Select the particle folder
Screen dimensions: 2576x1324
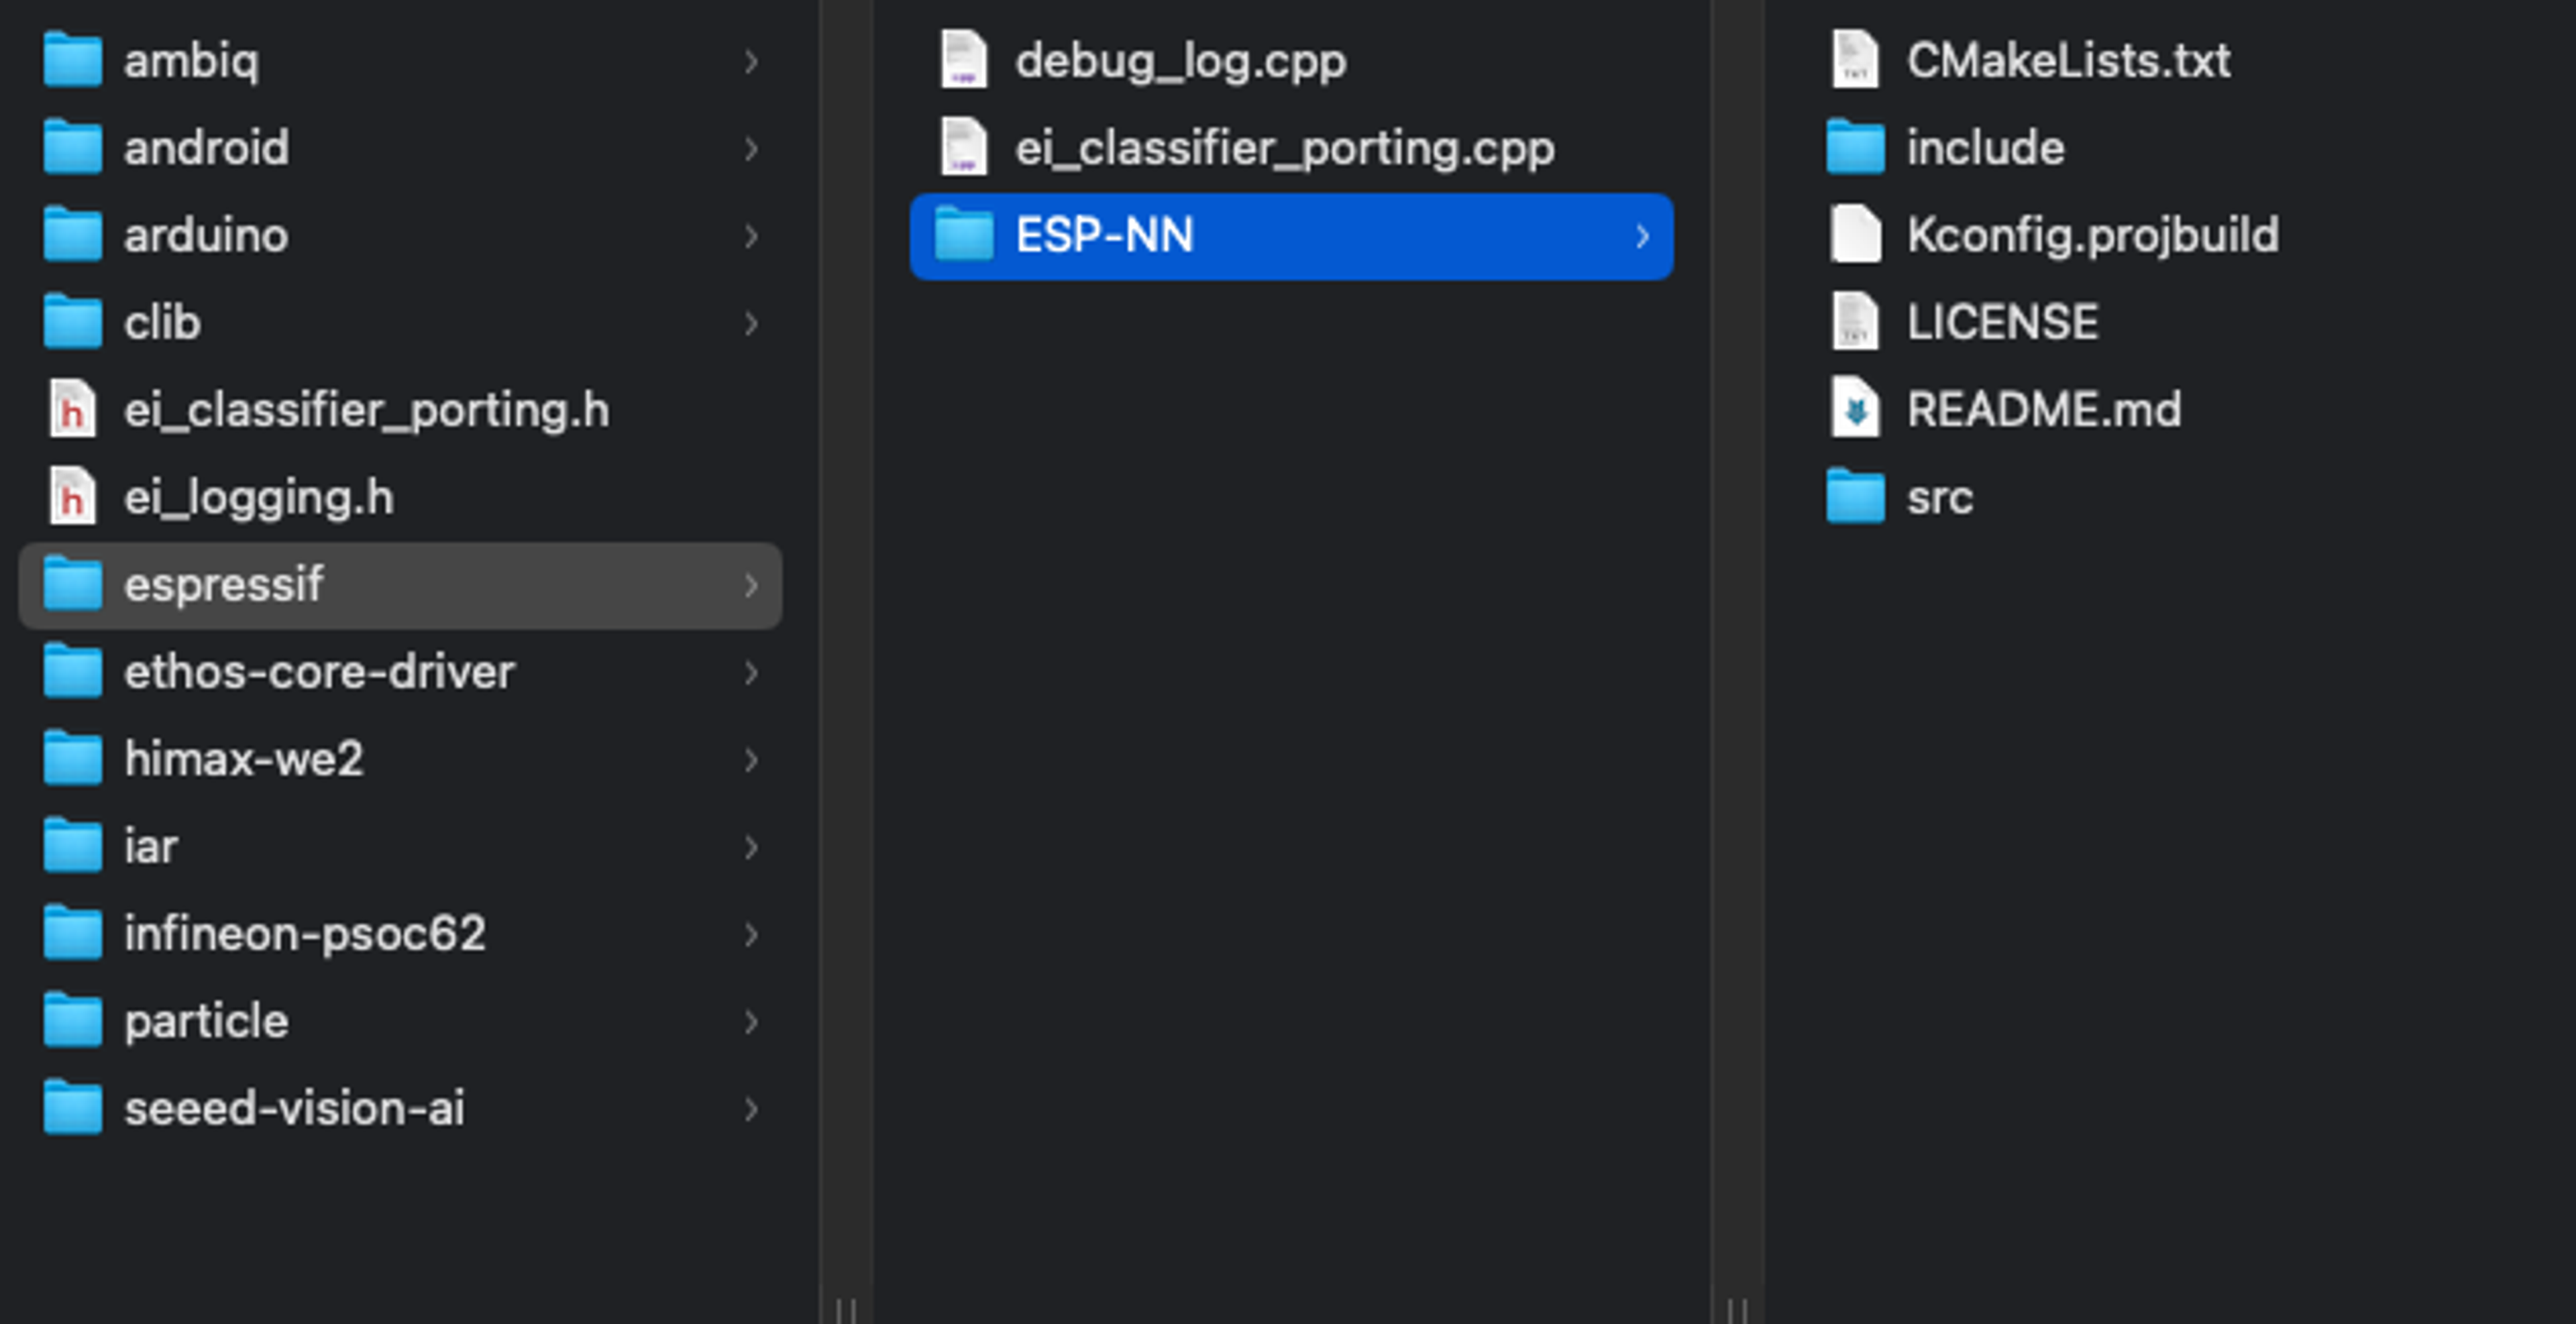[206, 1021]
